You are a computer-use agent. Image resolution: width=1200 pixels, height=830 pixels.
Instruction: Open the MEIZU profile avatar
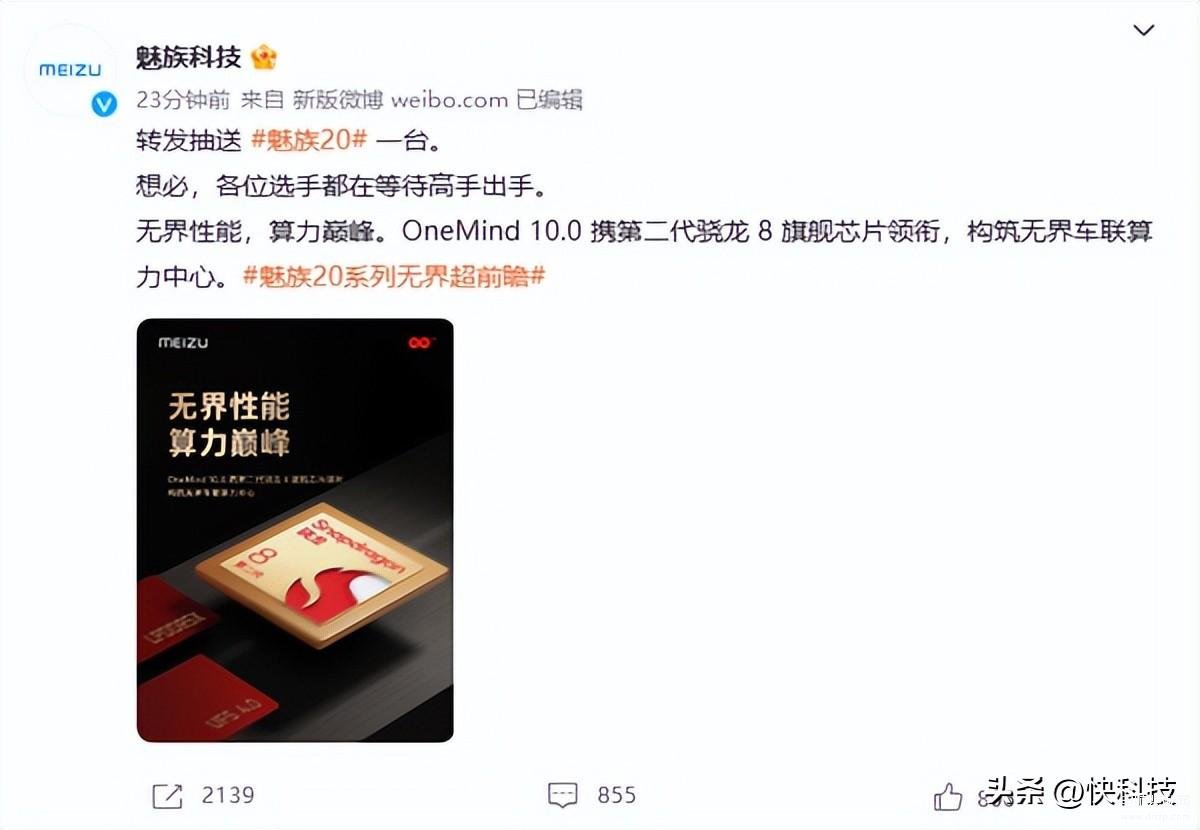pos(70,72)
